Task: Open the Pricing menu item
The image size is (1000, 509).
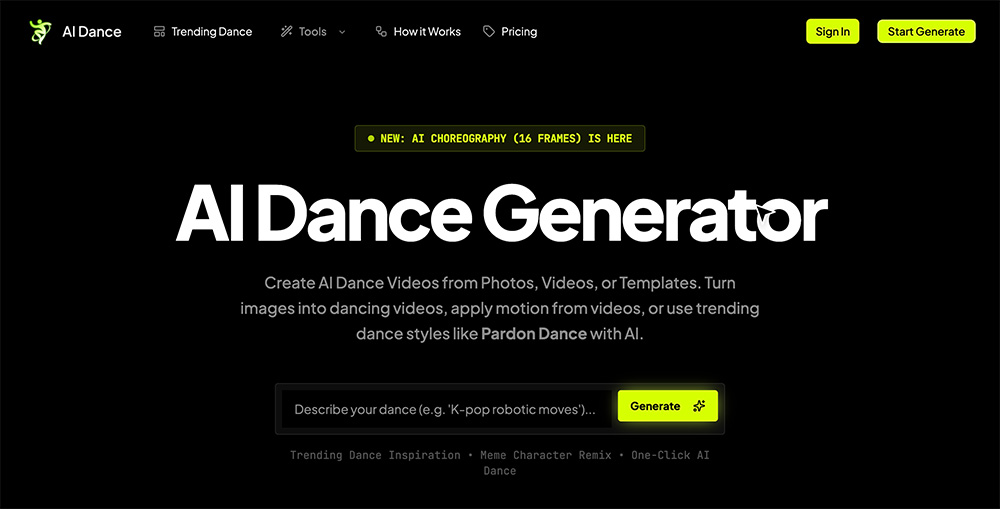Action: (x=519, y=32)
